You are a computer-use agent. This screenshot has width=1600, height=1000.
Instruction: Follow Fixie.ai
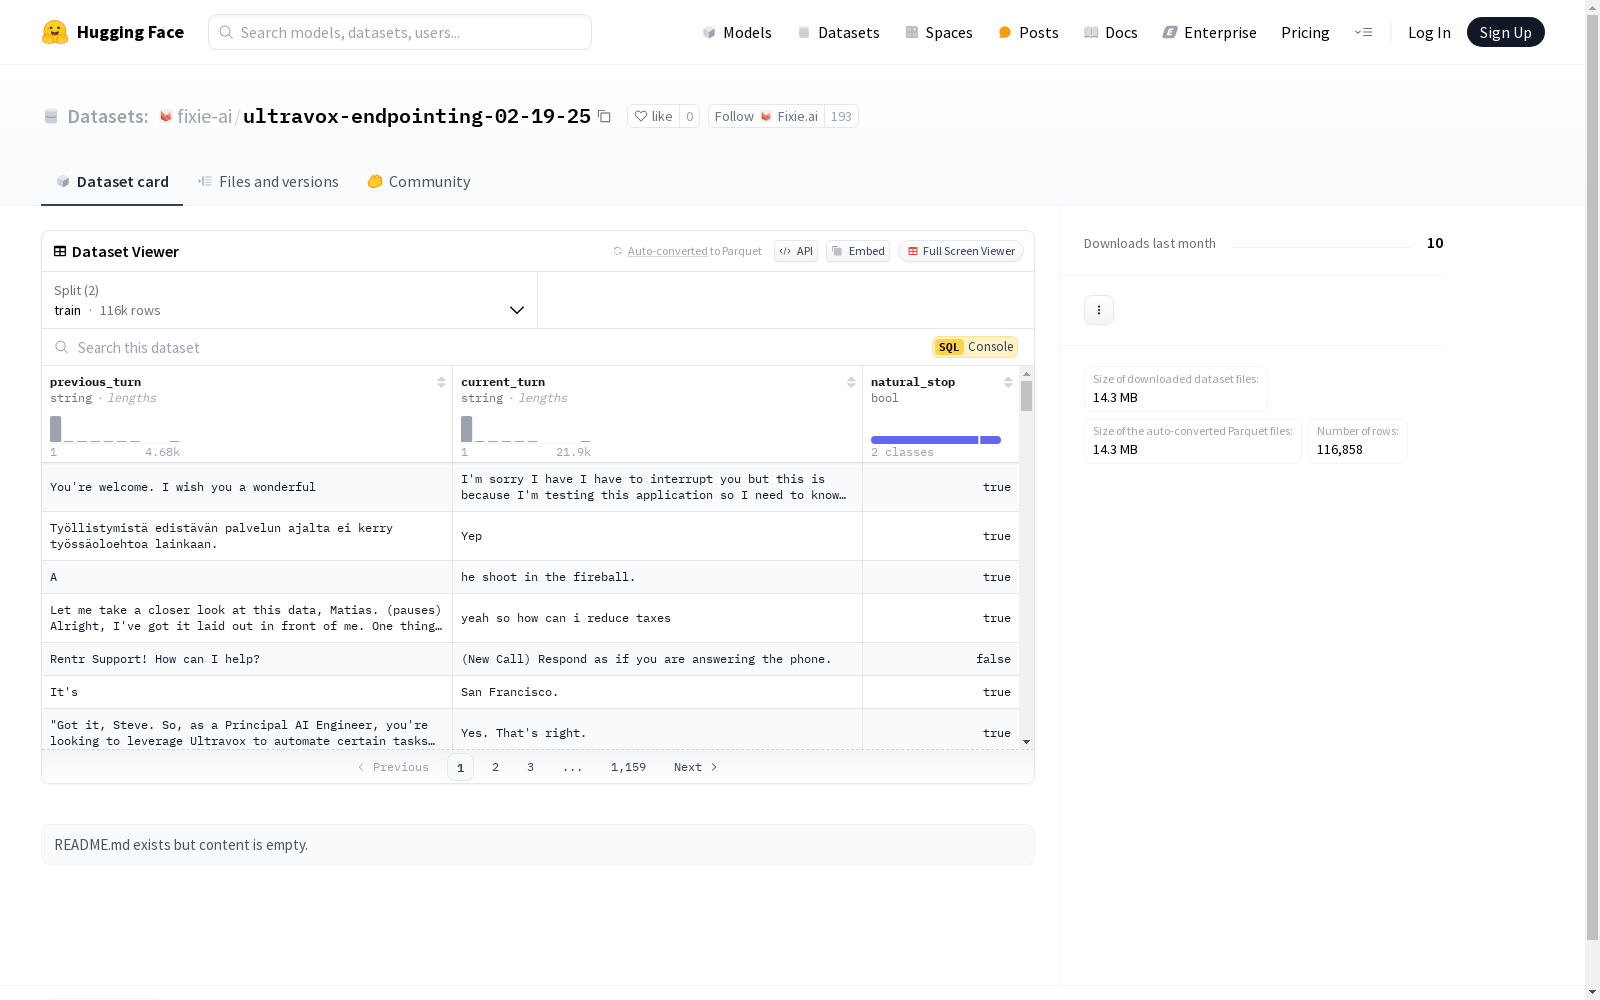pyautogui.click(x=766, y=116)
